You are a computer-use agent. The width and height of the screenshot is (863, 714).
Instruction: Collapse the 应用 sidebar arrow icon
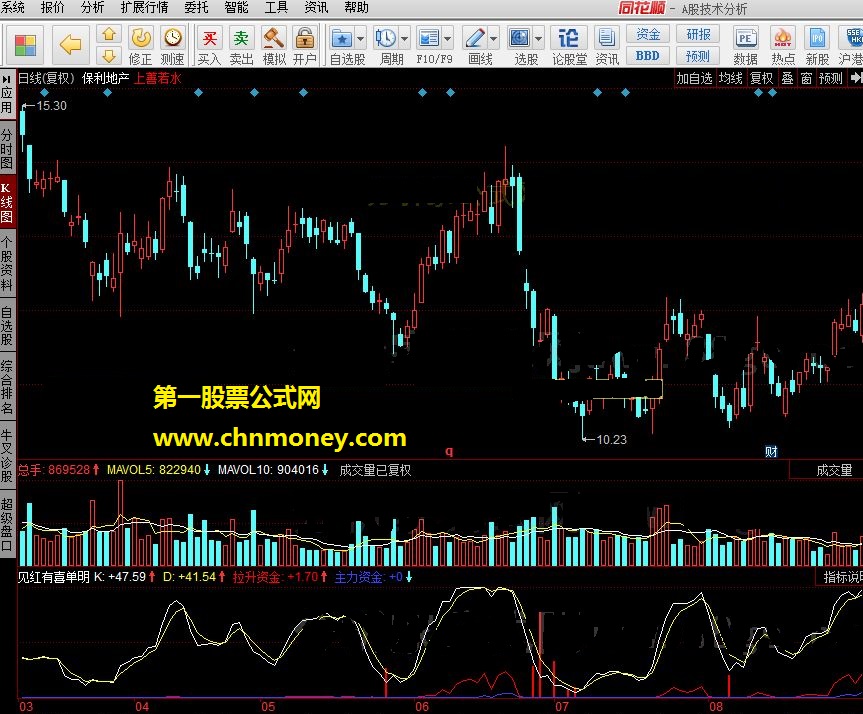7,79
